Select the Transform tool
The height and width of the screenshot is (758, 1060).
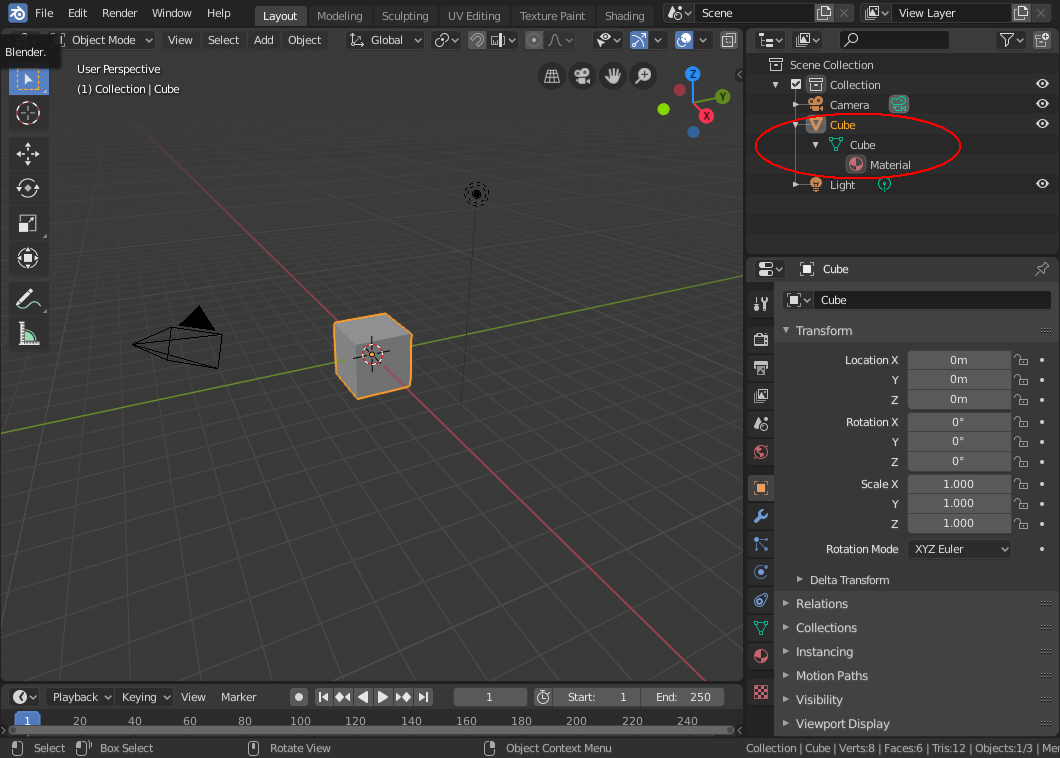(28, 258)
